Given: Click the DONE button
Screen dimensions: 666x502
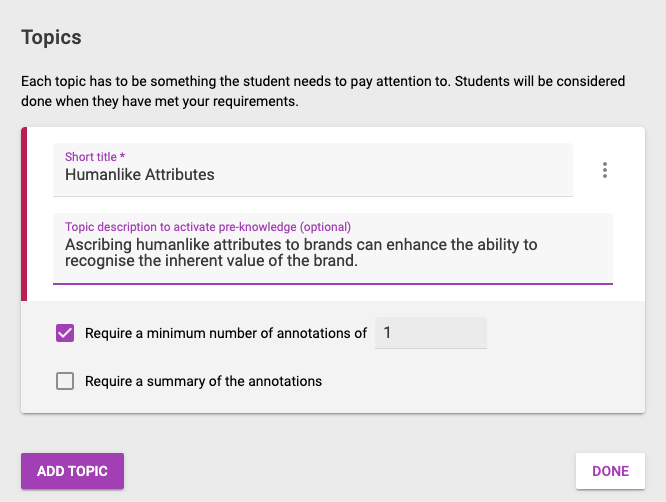Looking at the screenshot, I should pos(610,471).
